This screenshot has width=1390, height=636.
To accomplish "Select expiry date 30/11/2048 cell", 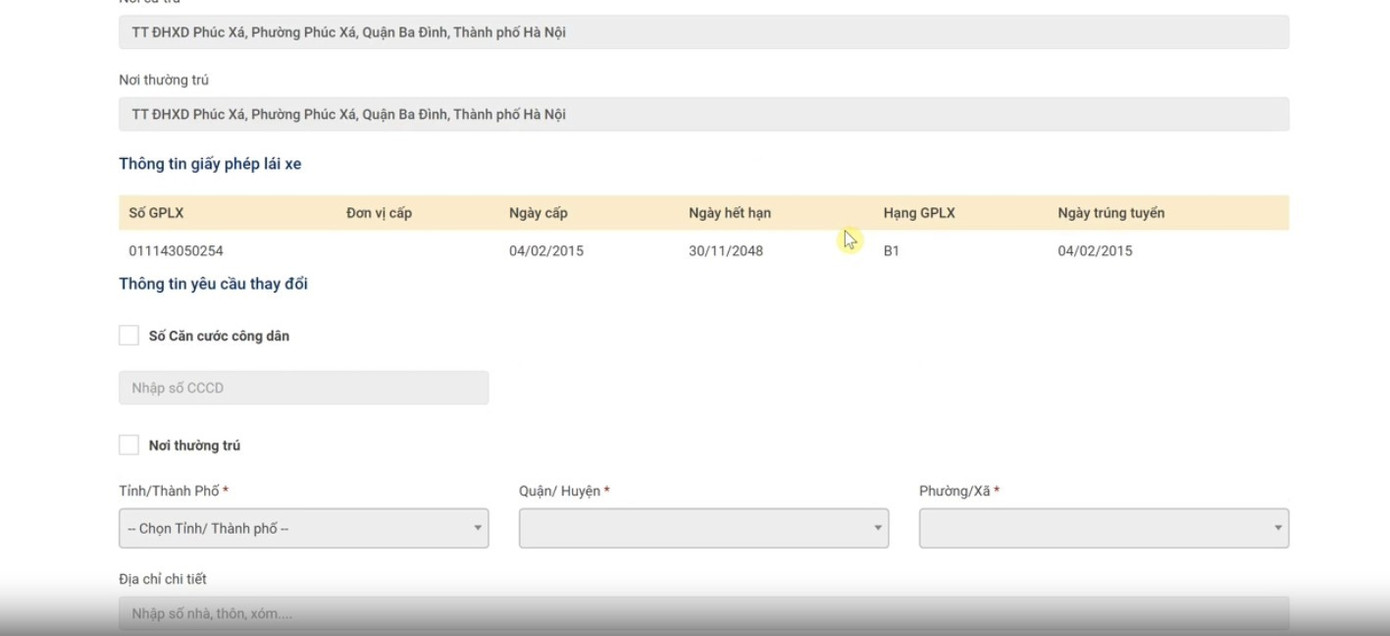I will click(725, 251).
